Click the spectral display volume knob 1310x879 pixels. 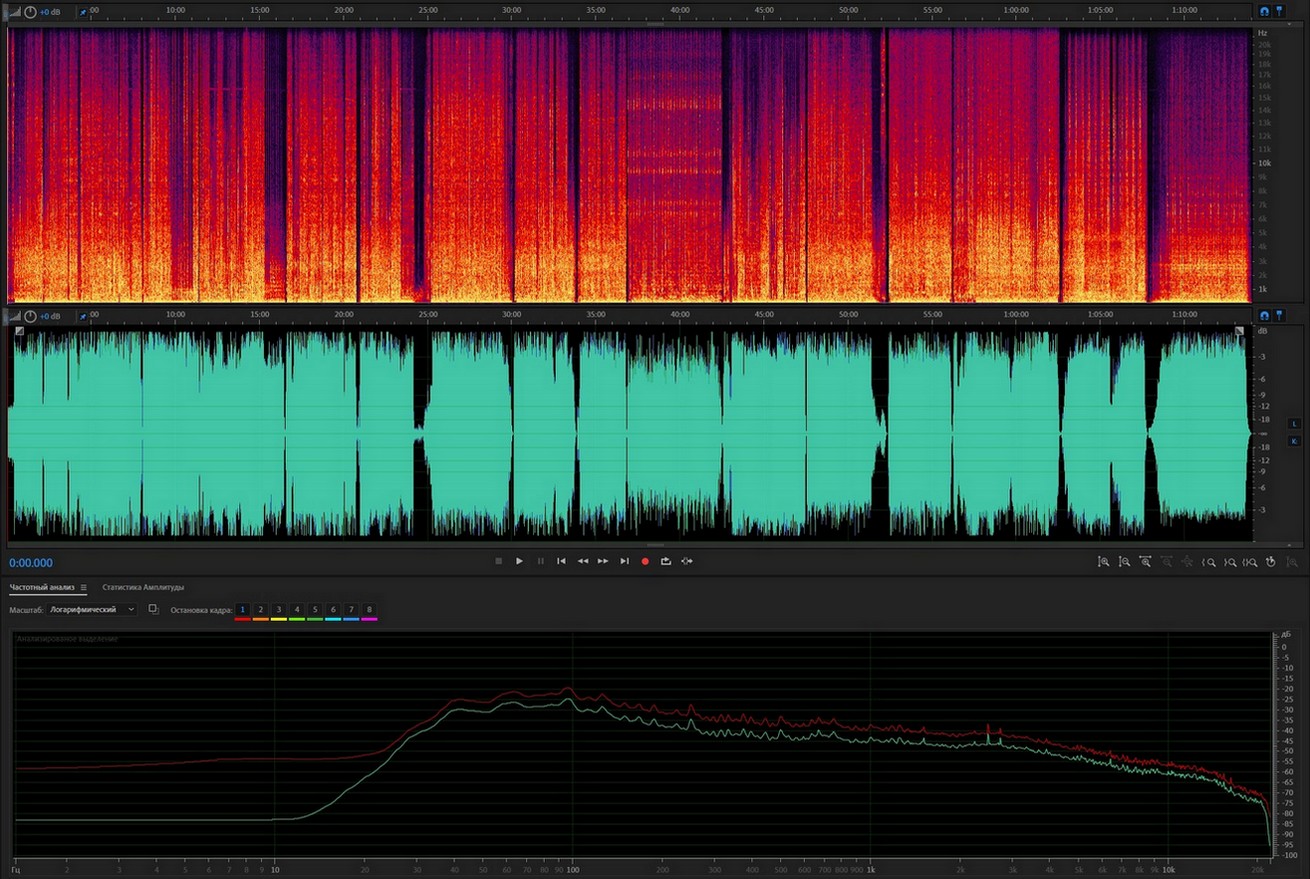point(30,11)
